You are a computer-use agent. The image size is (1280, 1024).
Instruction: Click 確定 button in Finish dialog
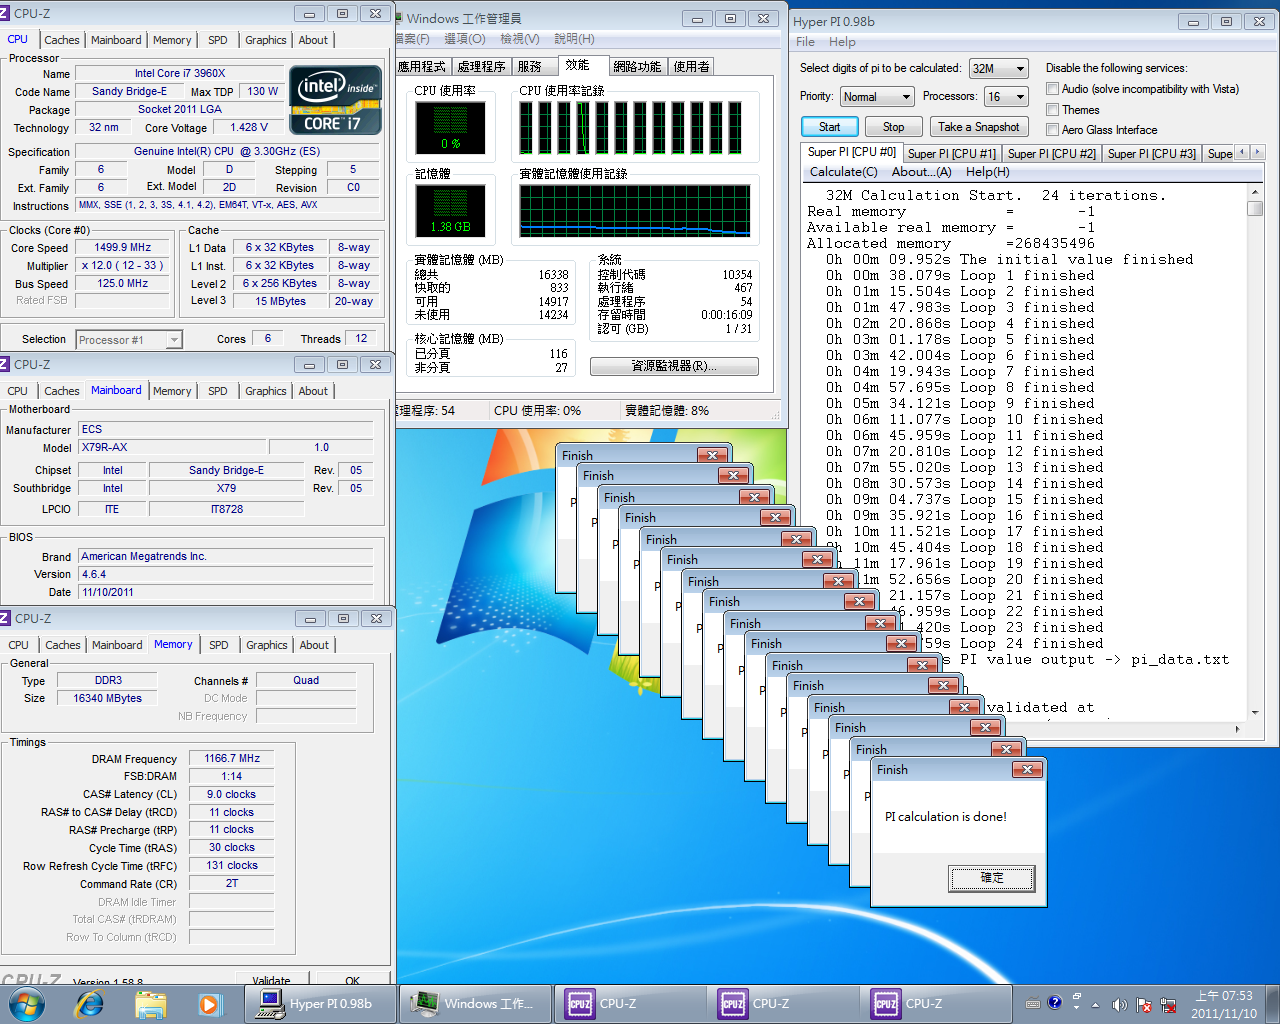pos(992,878)
